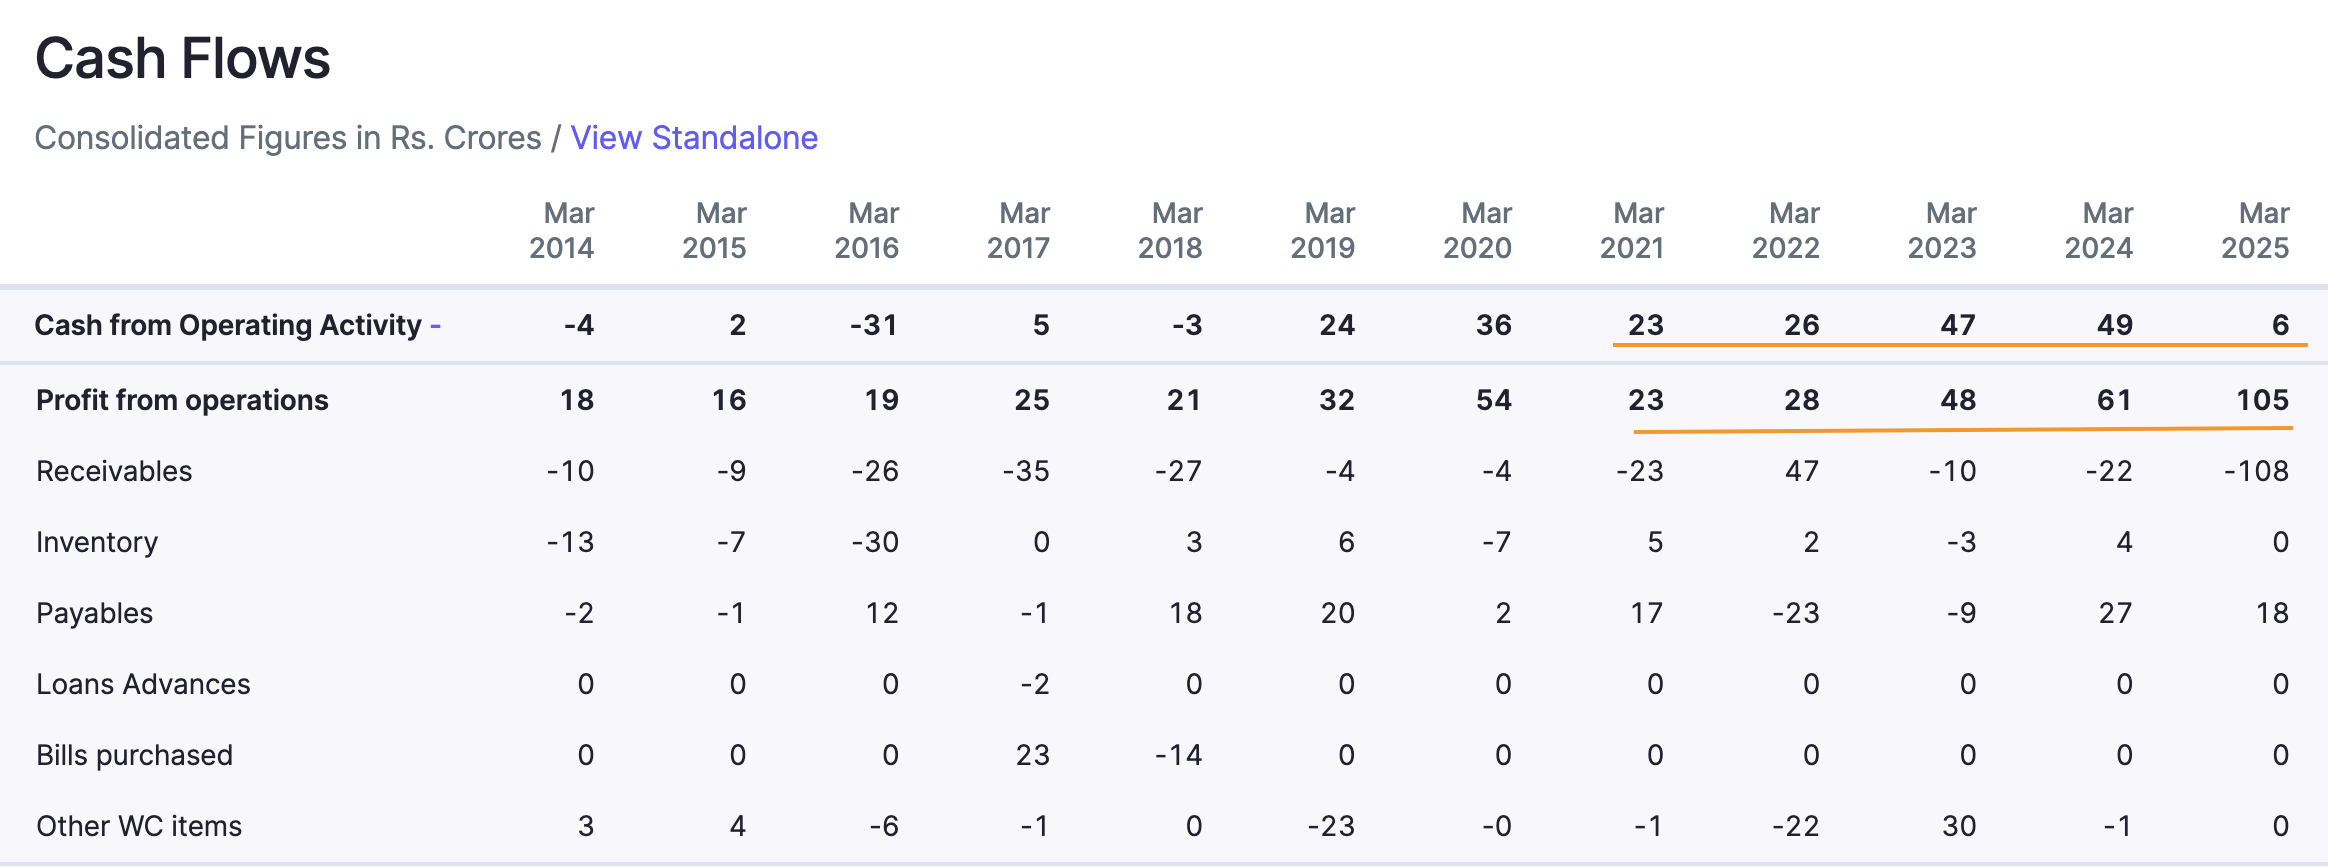Click the Payables row label

pyautogui.click(x=95, y=613)
